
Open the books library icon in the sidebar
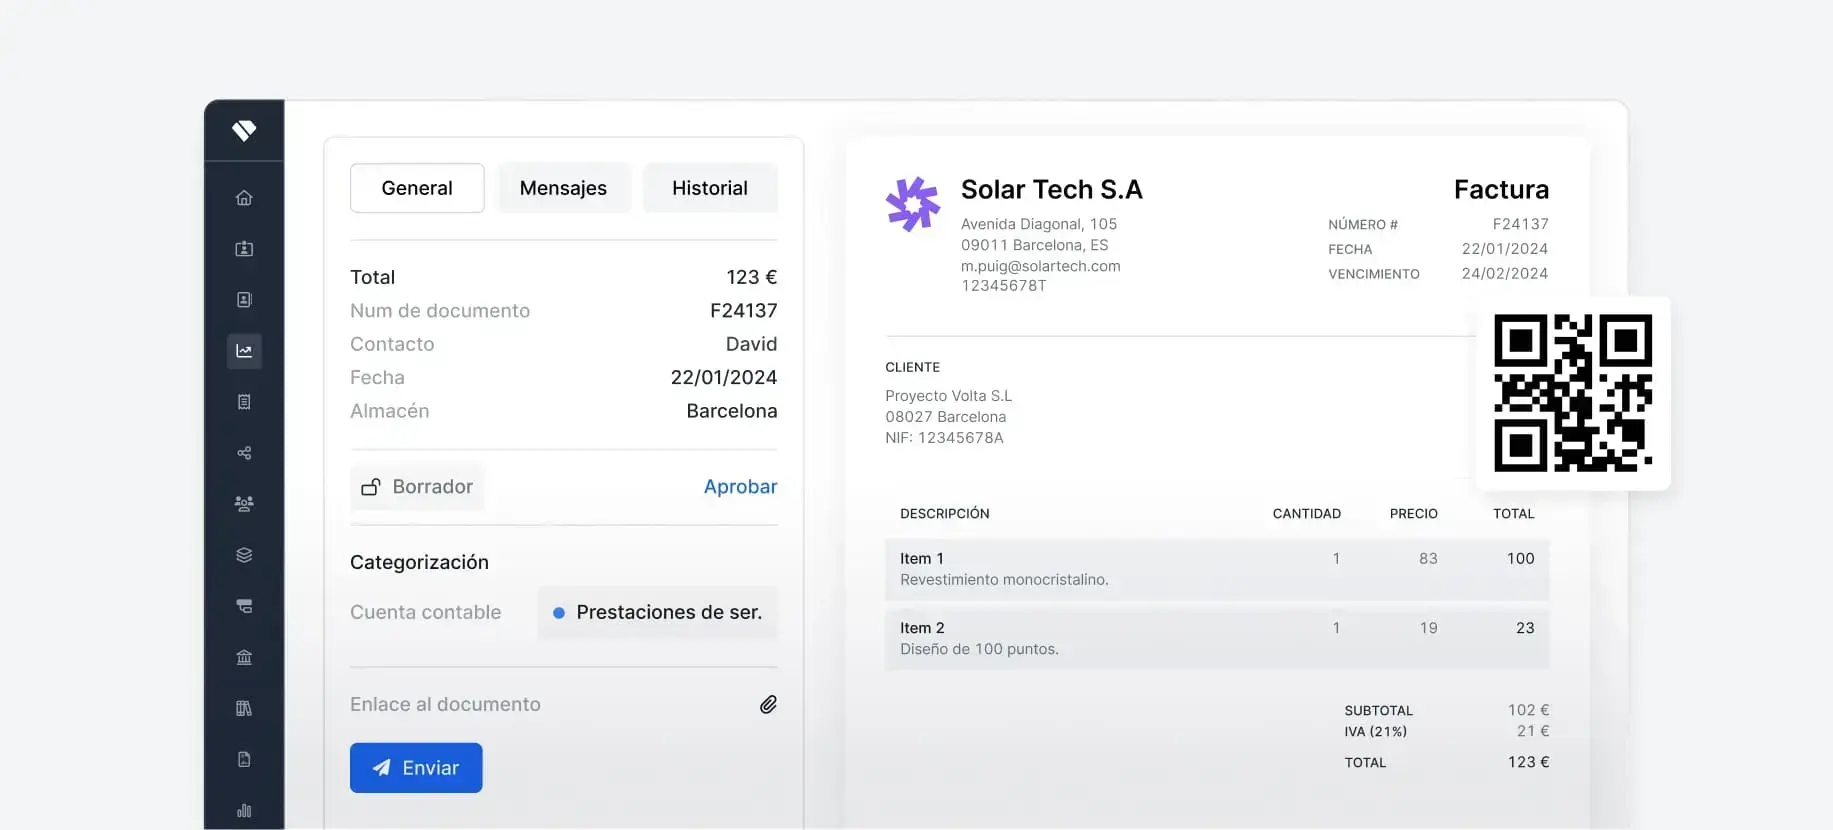(x=244, y=708)
